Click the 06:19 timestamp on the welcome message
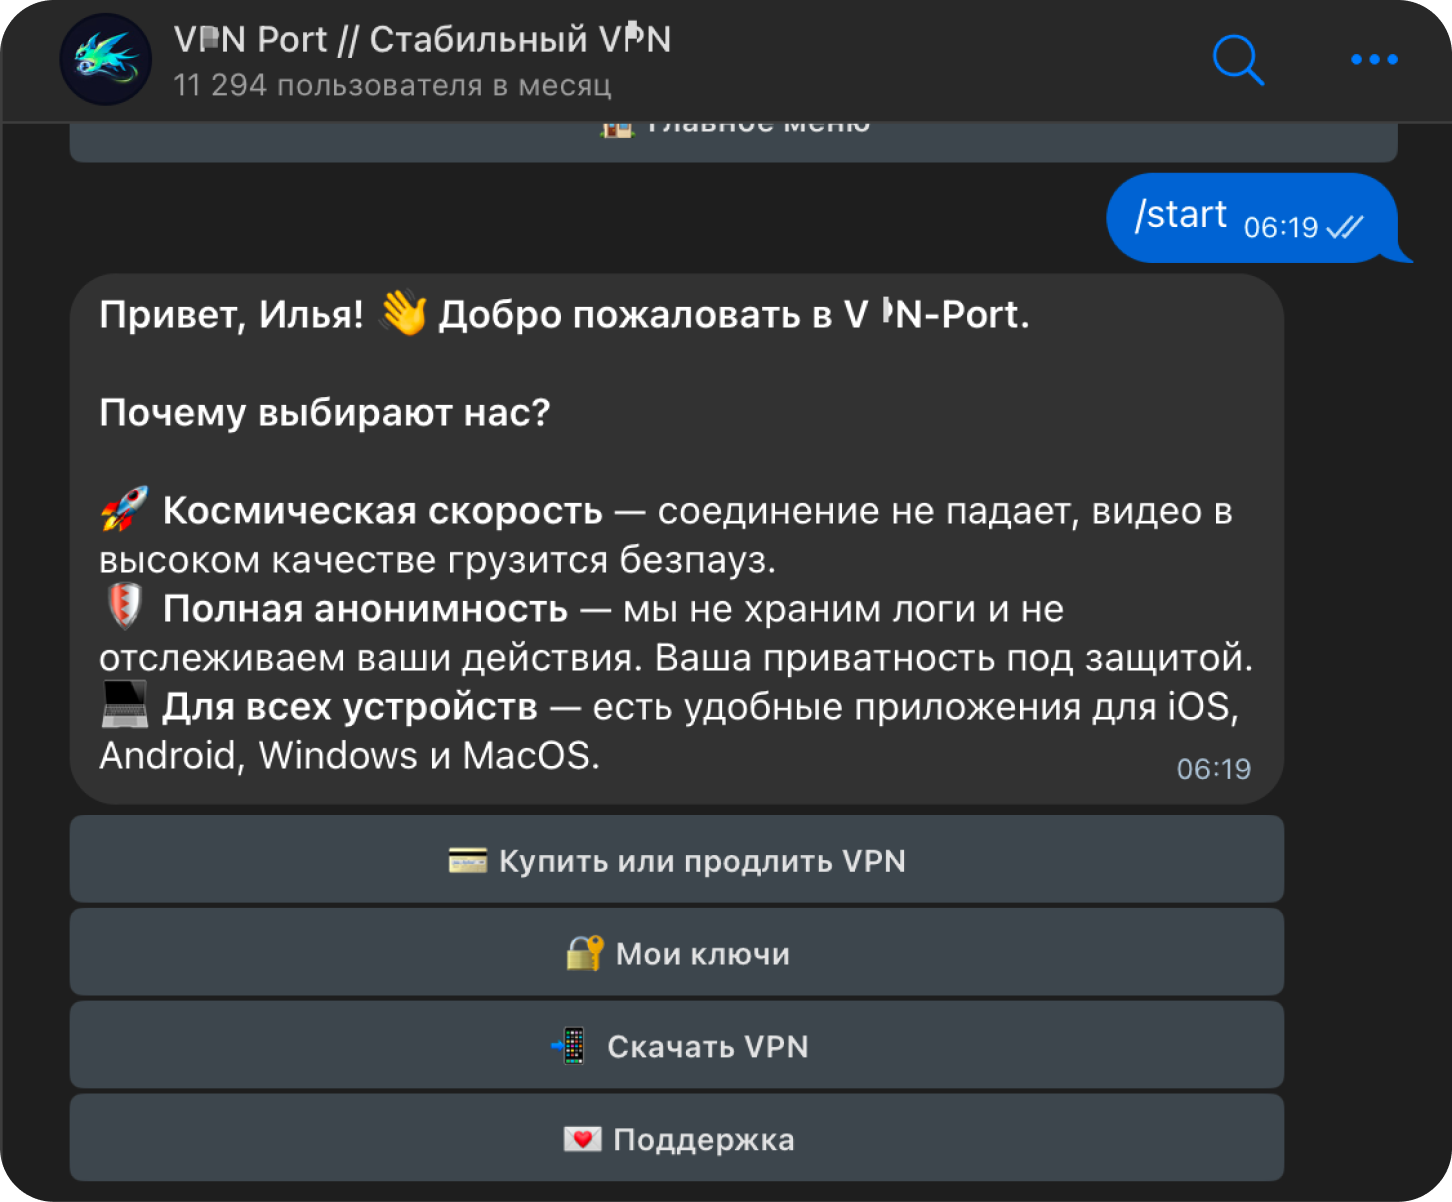1452x1202 pixels. (1213, 768)
